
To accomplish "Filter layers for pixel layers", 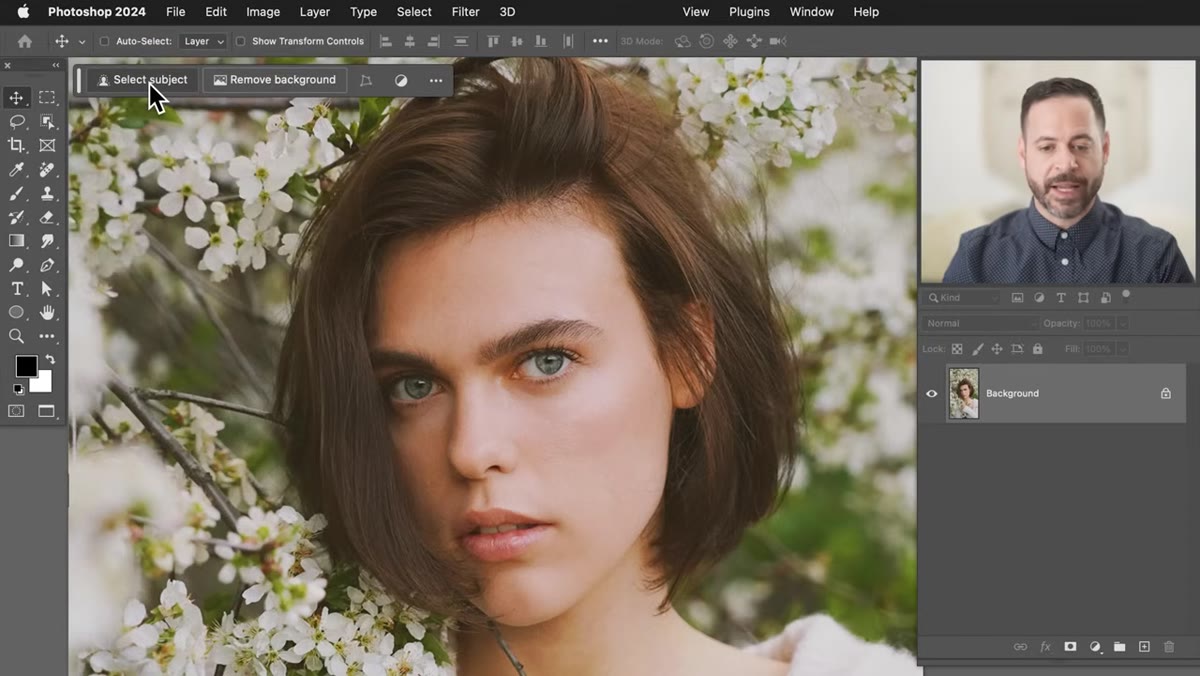I will pyautogui.click(x=1017, y=298).
